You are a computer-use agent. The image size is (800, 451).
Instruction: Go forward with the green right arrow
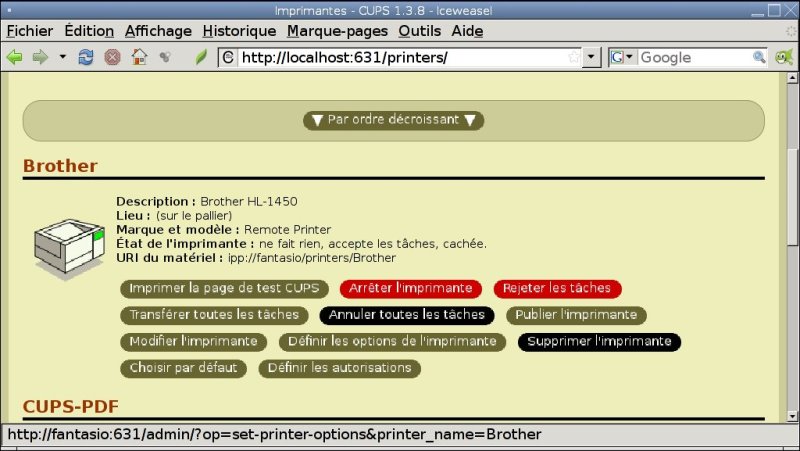[40, 57]
